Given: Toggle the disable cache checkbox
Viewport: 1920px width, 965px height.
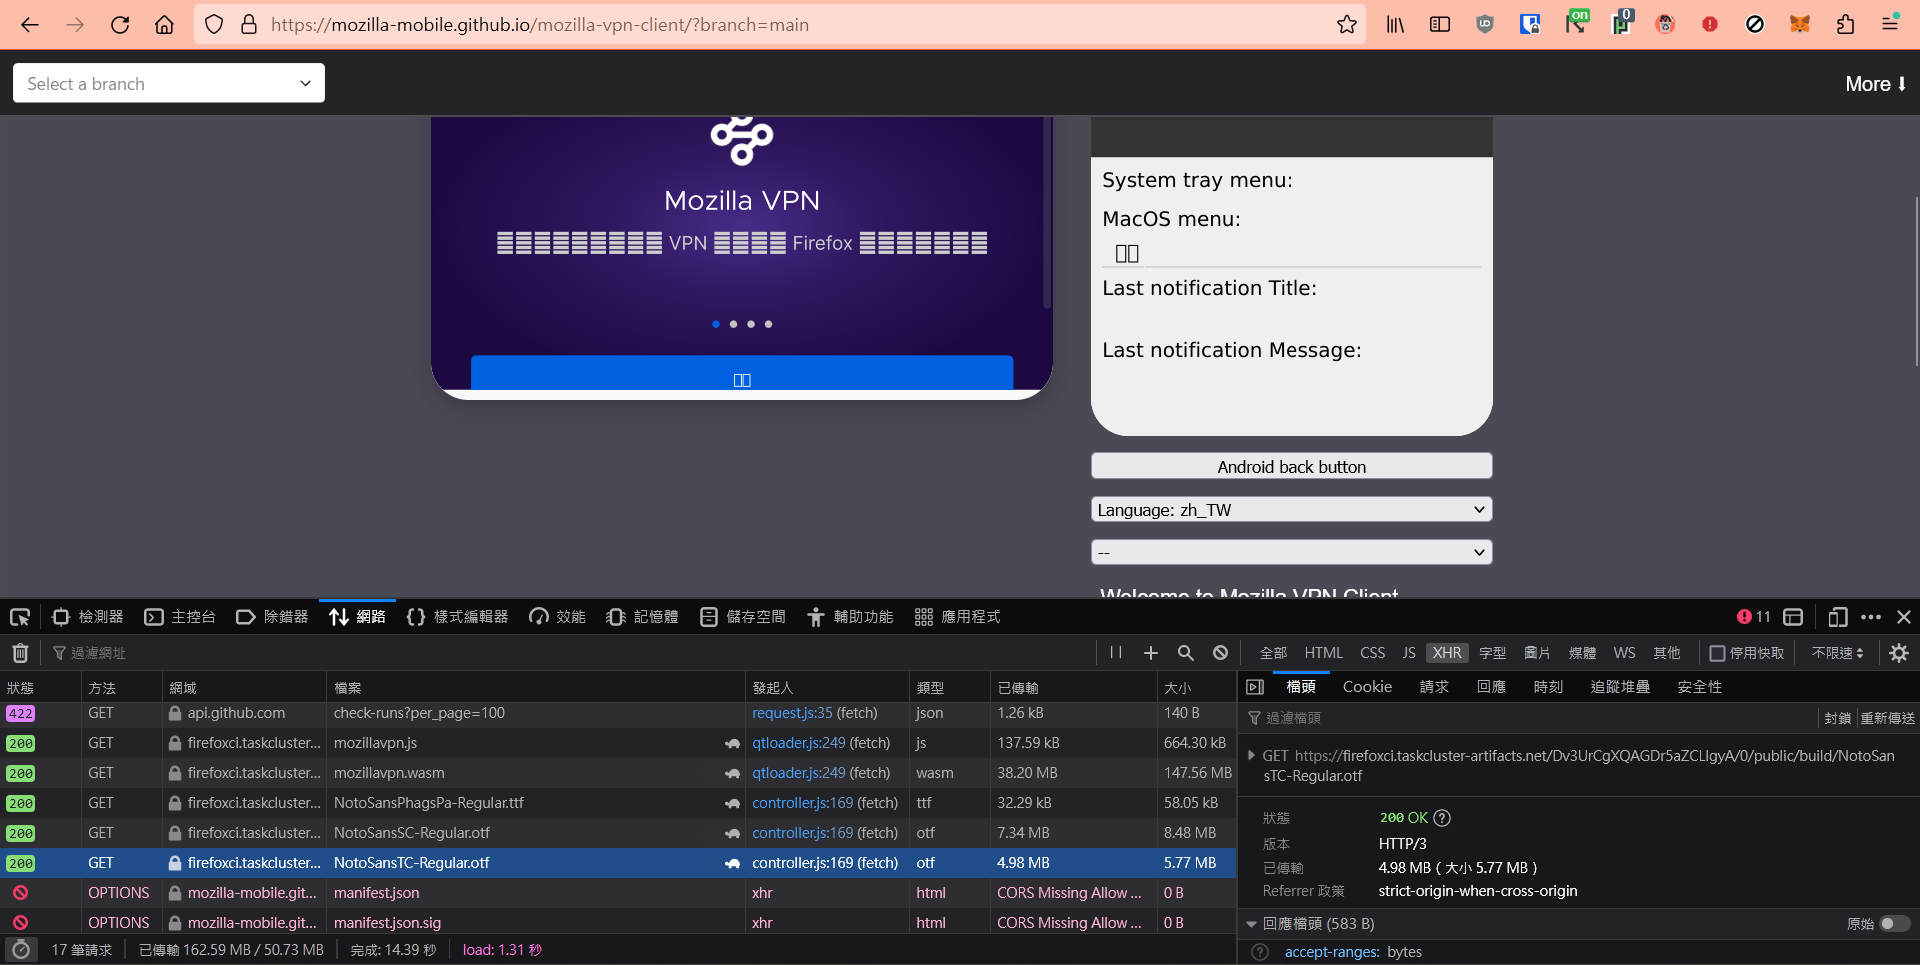Looking at the screenshot, I should (x=1717, y=653).
